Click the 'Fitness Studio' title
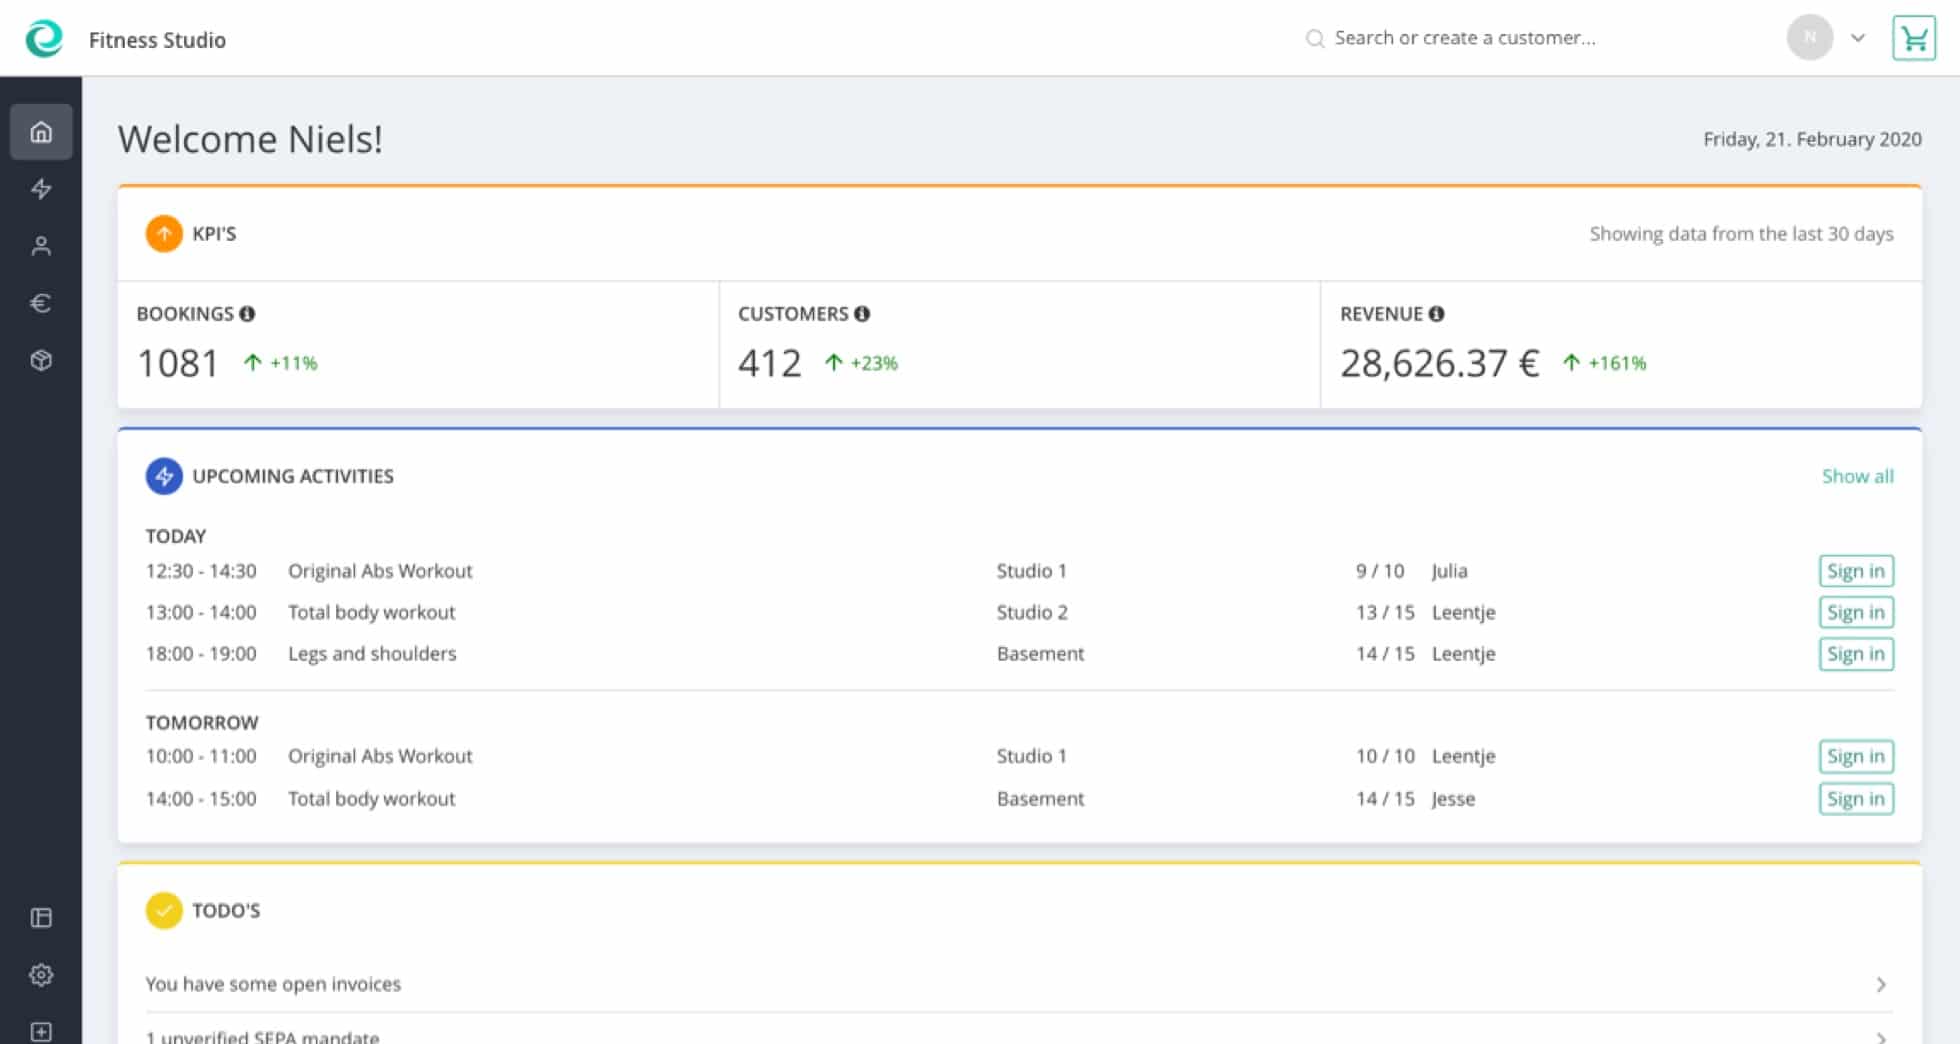 pyautogui.click(x=157, y=40)
